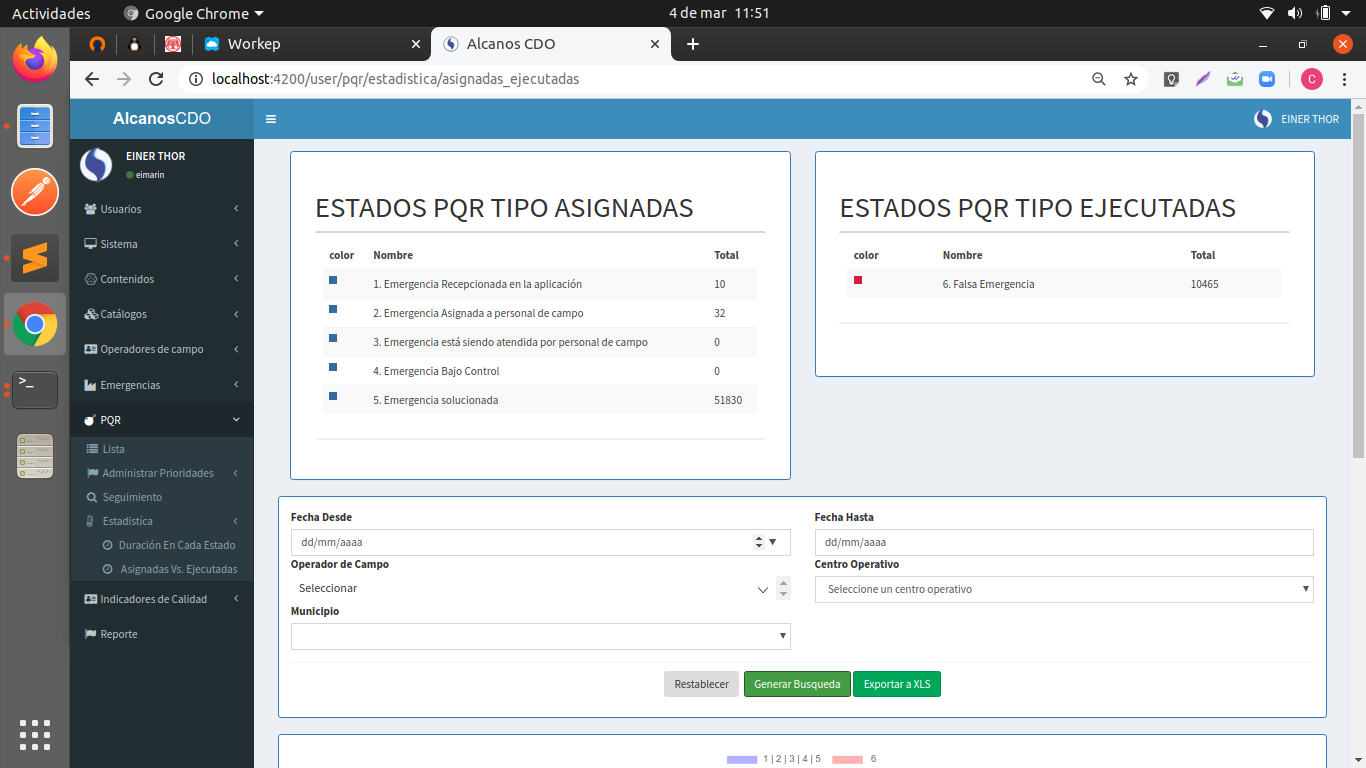Open the Chrome zoom magnifier icon
The height and width of the screenshot is (768, 1366).
(1099, 79)
